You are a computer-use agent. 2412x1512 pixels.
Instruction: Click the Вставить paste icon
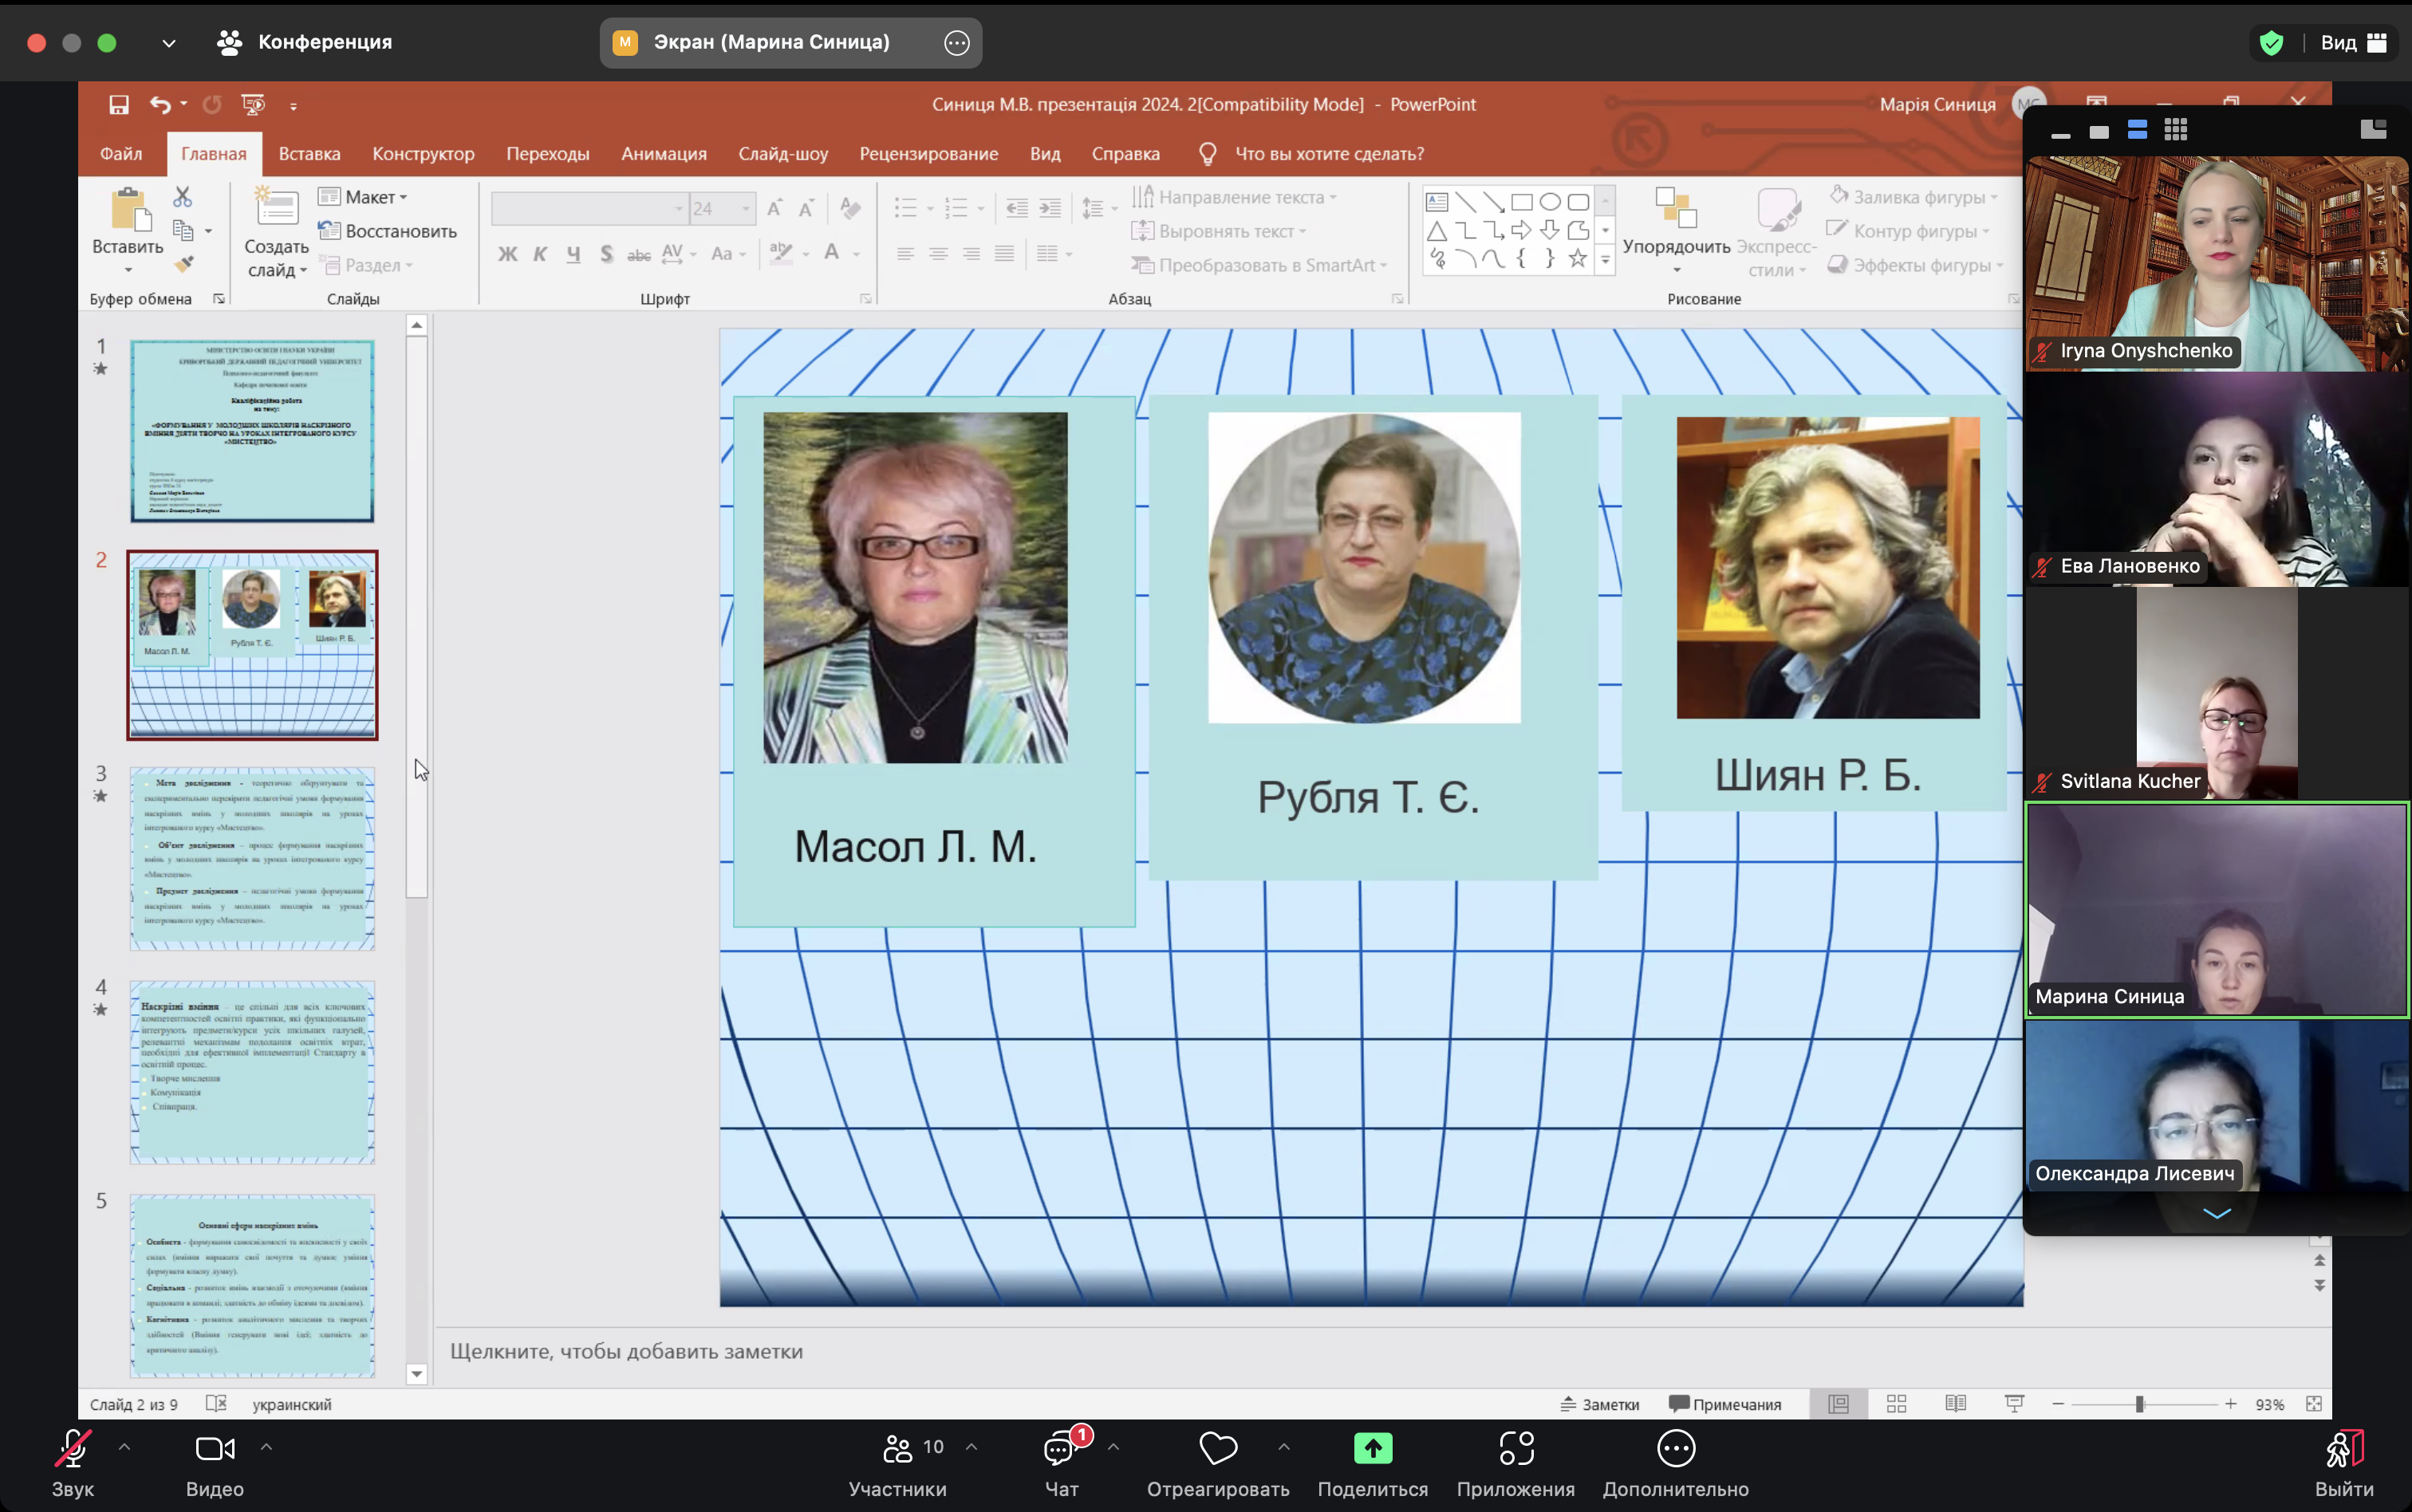[x=129, y=209]
